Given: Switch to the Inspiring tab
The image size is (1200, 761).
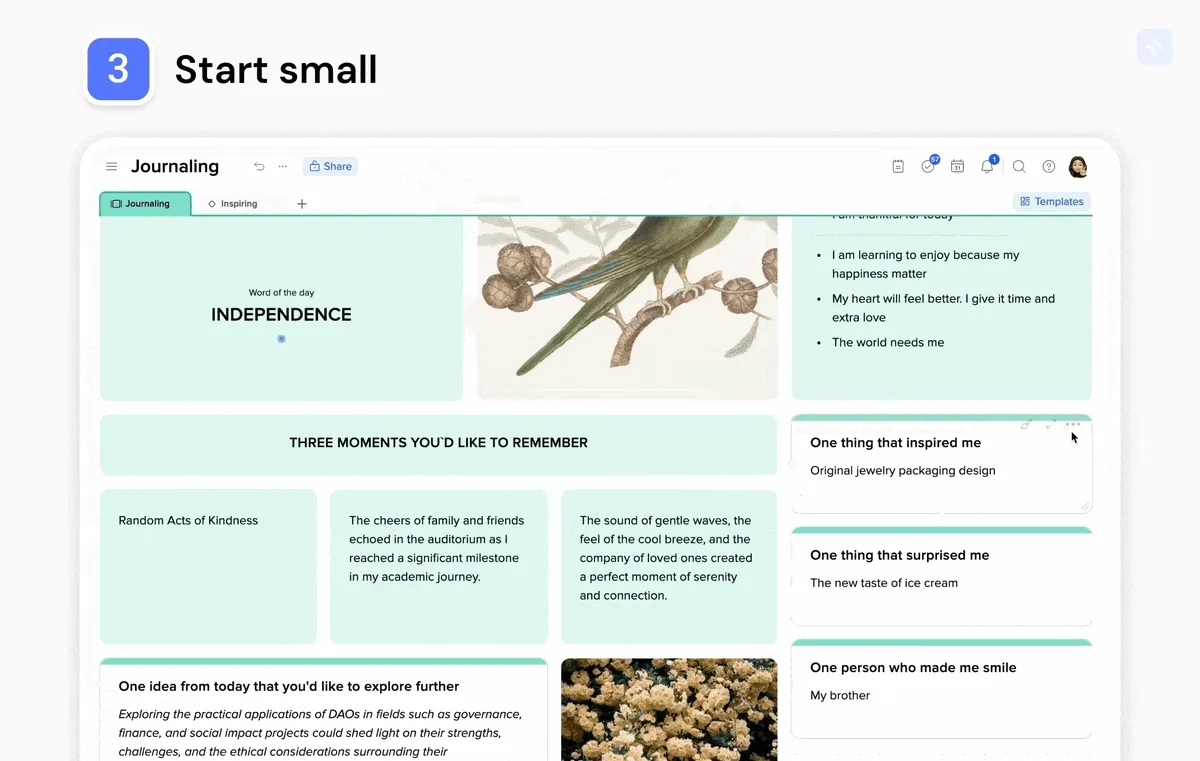Looking at the screenshot, I should point(232,204).
